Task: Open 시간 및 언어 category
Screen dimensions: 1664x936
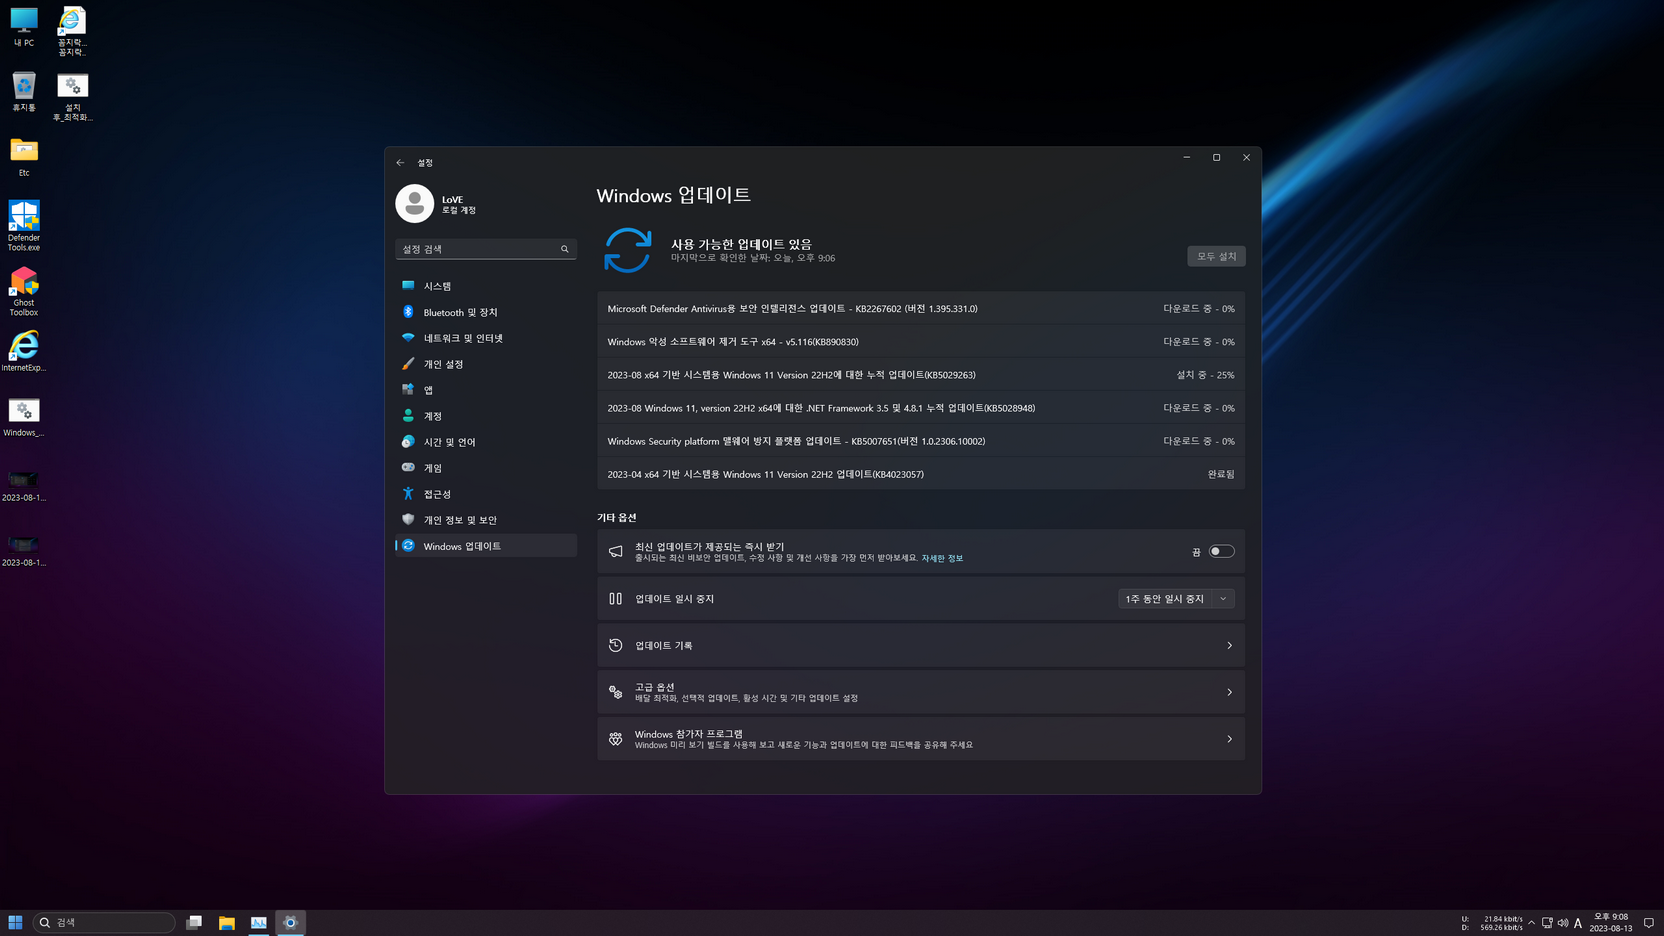Action: [x=486, y=442]
